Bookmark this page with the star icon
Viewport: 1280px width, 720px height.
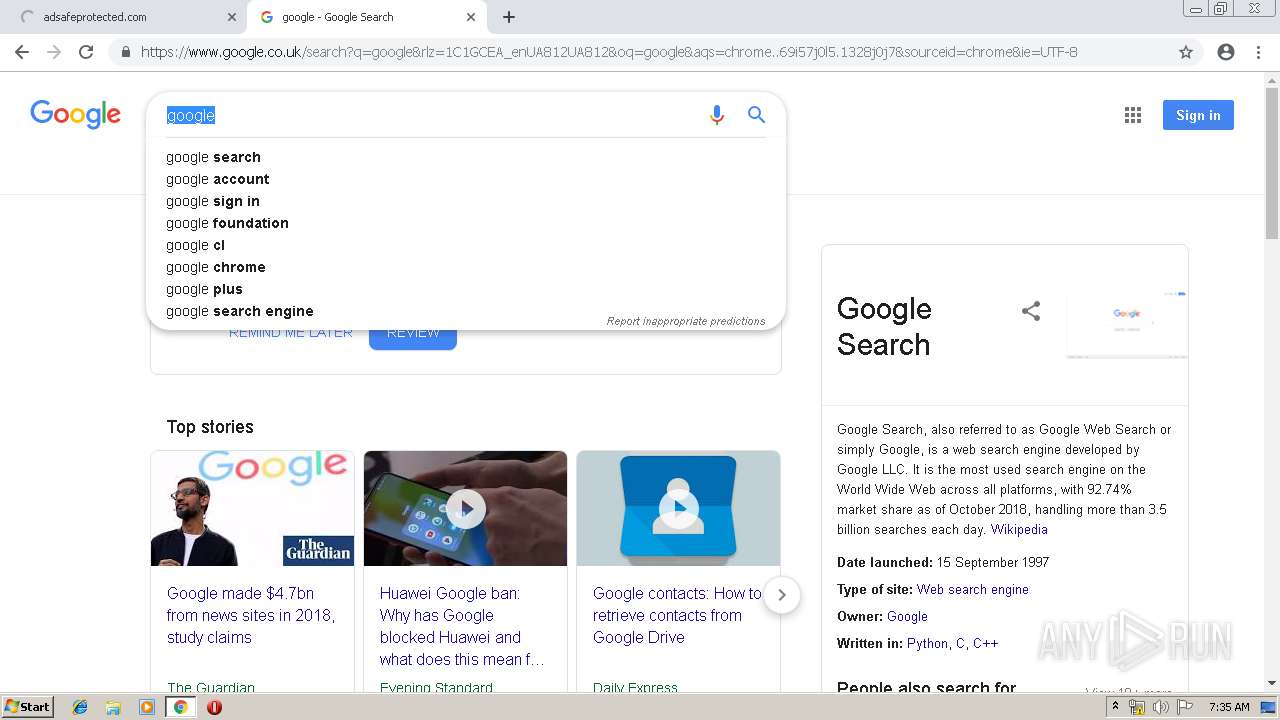coord(1186,52)
